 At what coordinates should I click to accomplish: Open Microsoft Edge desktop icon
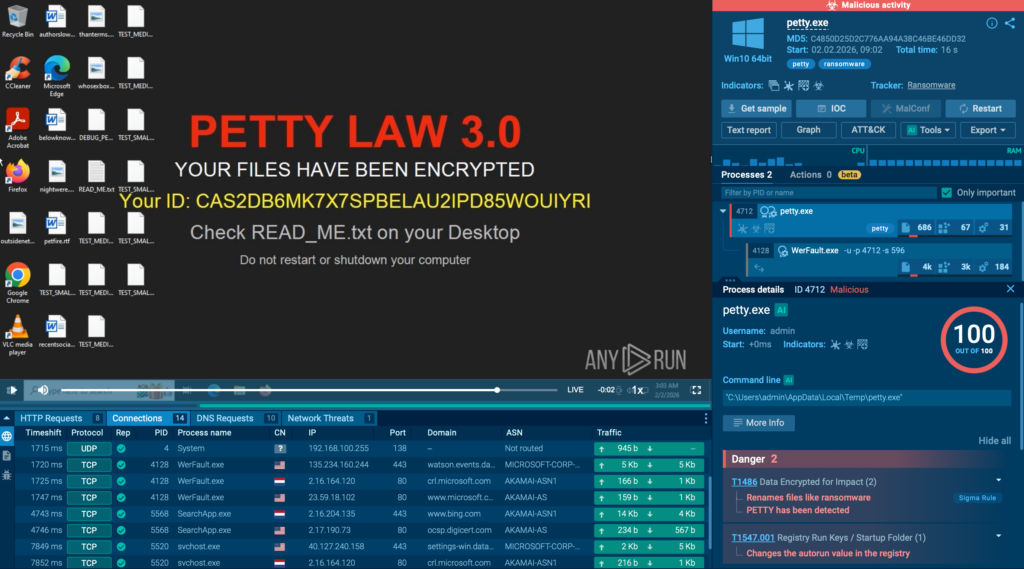[57, 76]
